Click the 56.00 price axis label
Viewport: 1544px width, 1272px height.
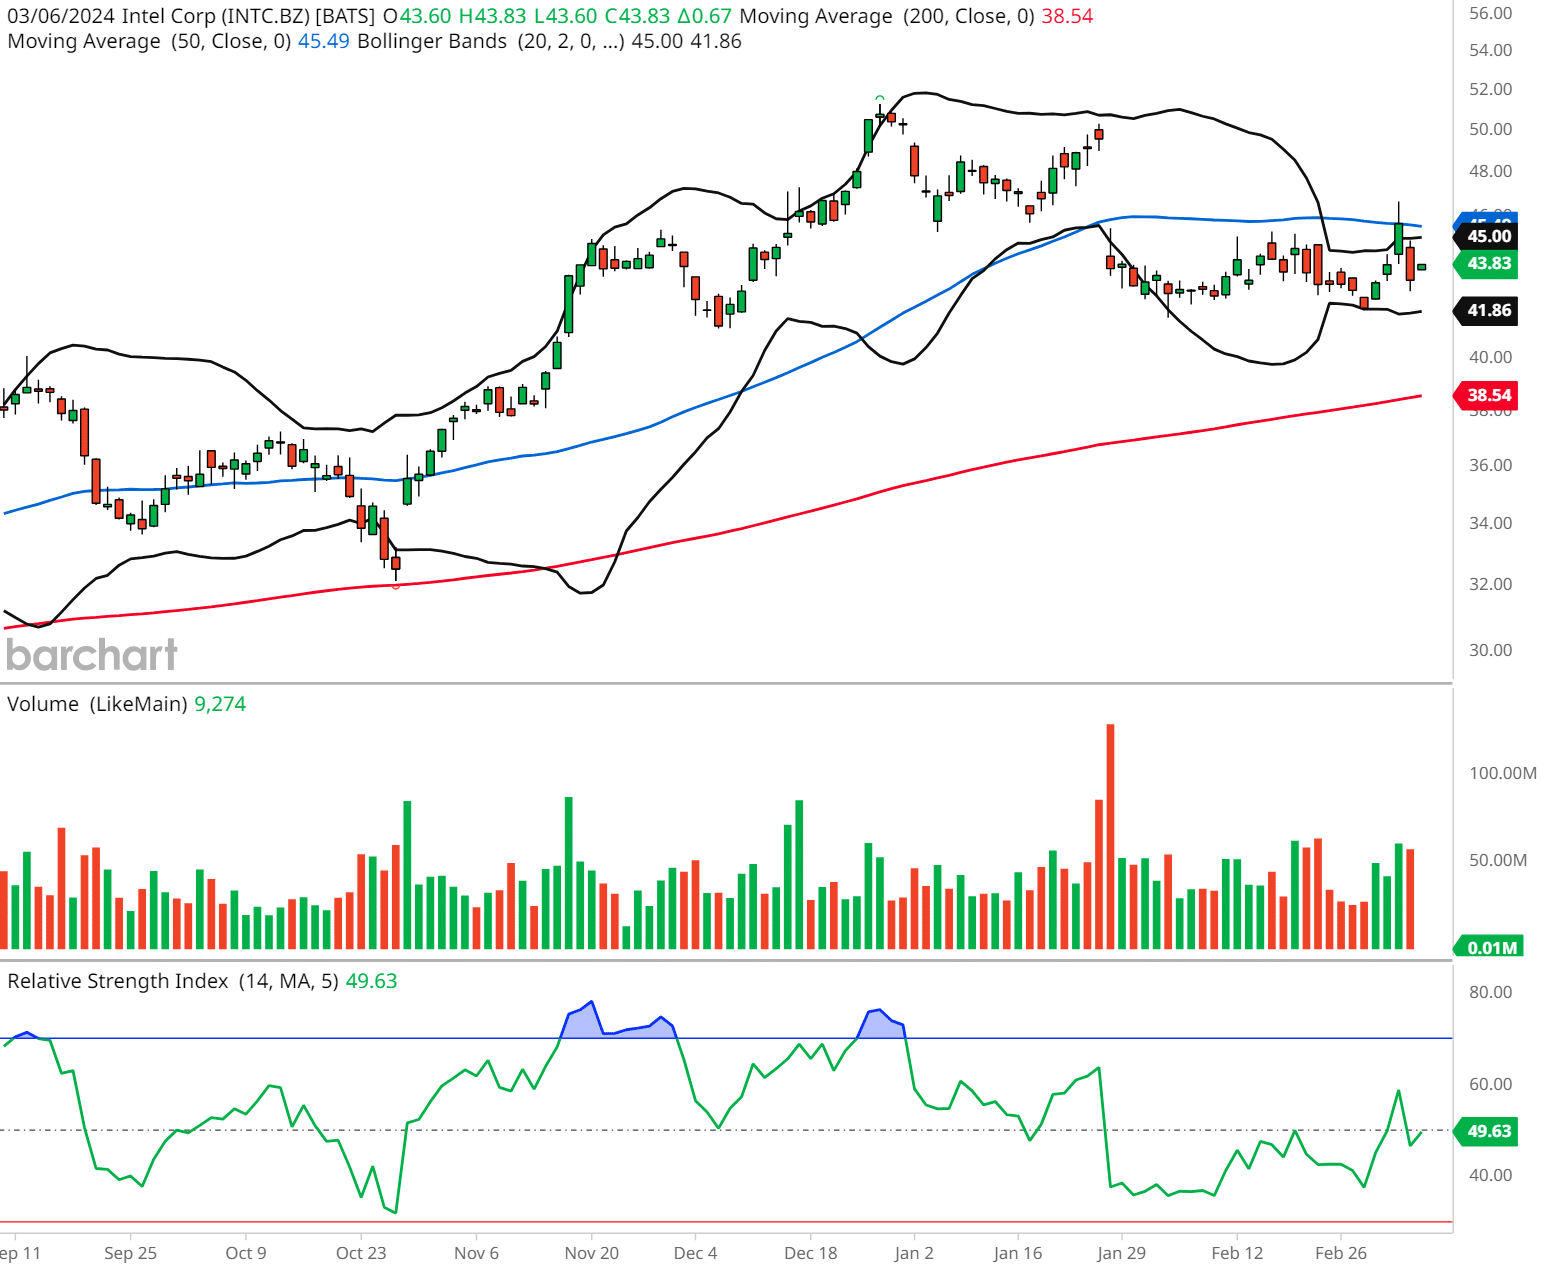(x=1490, y=13)
